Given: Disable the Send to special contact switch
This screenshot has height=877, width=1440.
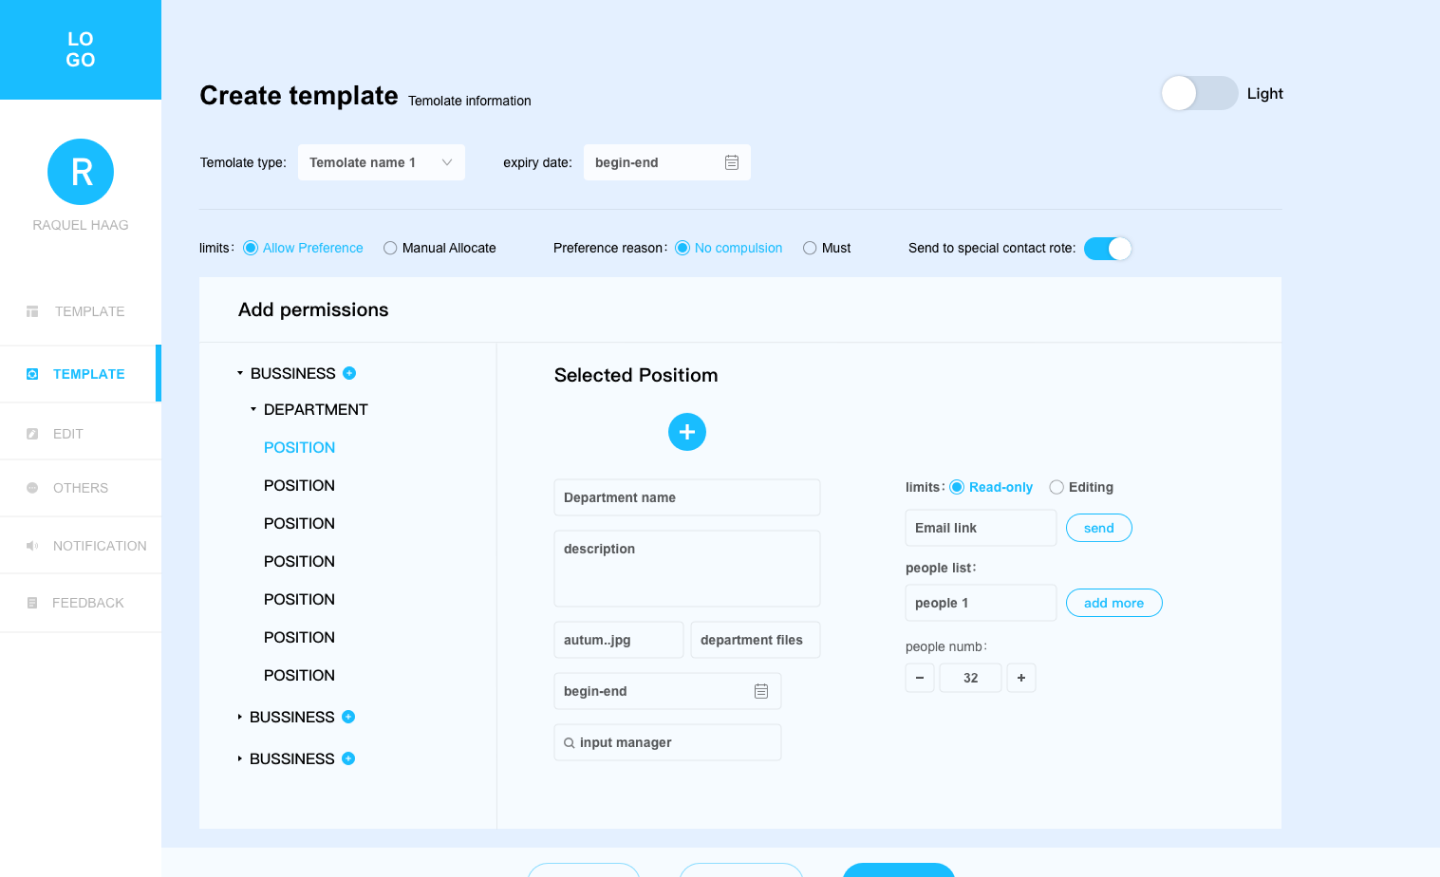Looking at the screenshot, I should pos(1107,248).
